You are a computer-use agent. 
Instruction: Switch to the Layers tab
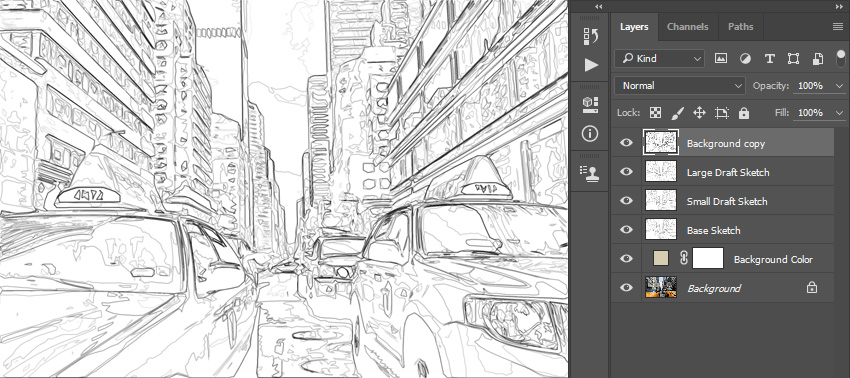click(634, 27)
